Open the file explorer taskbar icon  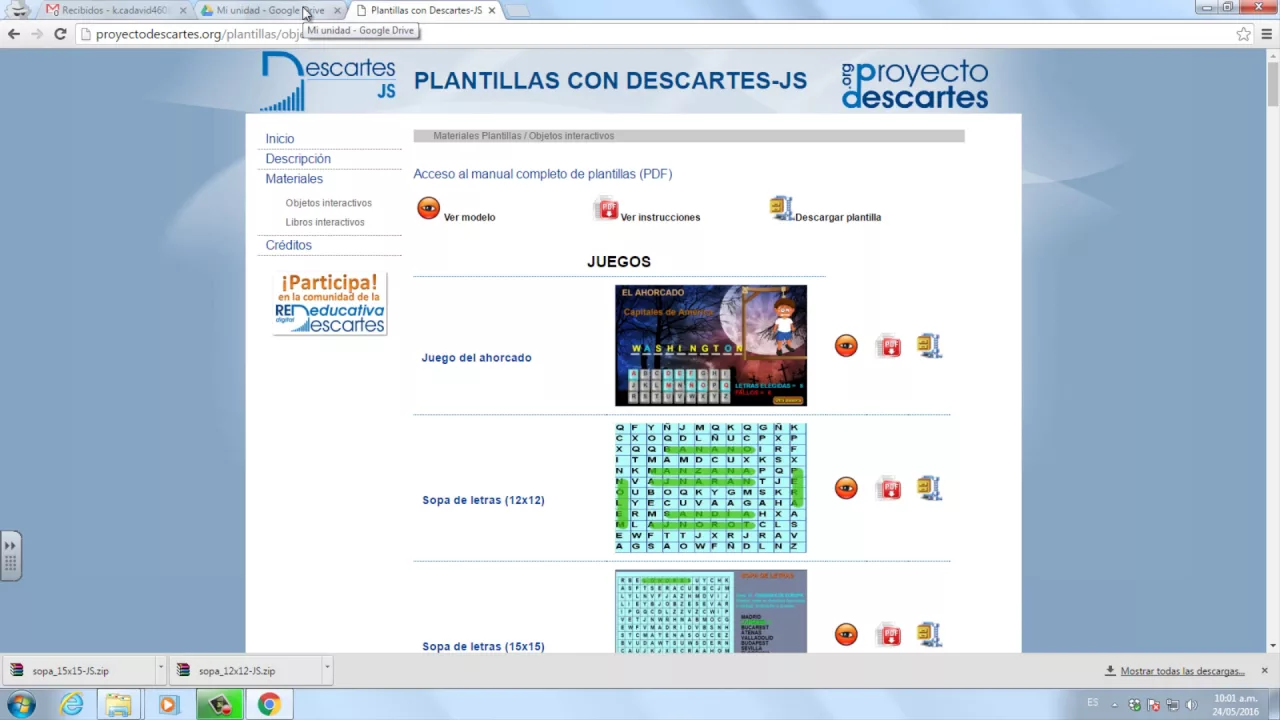[x=119, y=705]
